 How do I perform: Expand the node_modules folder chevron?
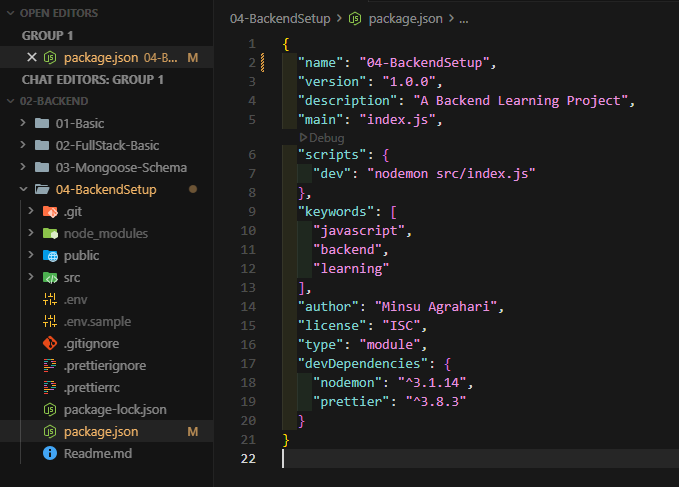click(31, 233)
